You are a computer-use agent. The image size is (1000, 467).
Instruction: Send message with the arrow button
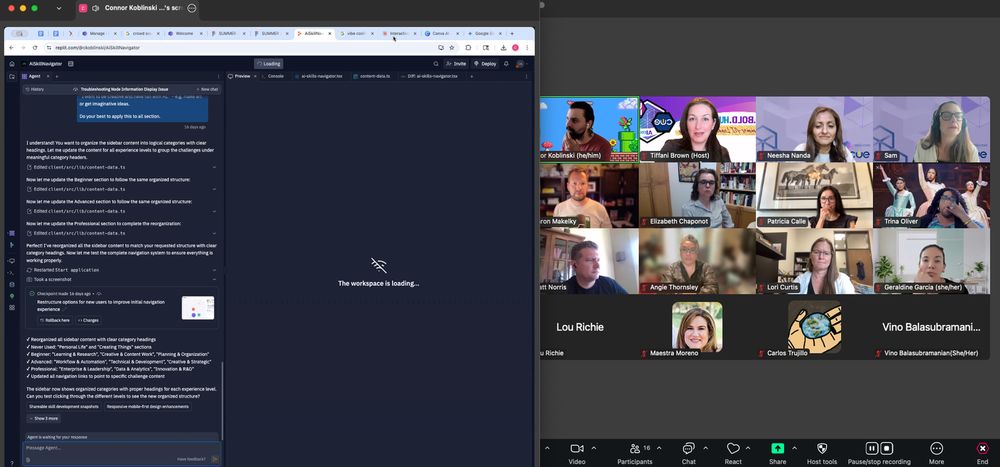(214, 459)
